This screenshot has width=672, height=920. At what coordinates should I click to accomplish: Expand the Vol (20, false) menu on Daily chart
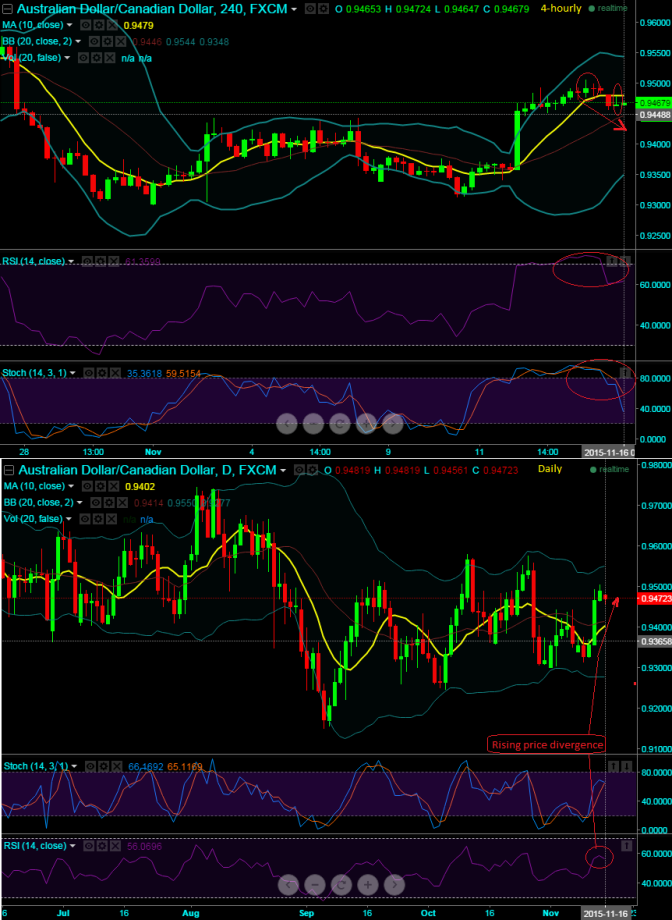coord(67,519)
